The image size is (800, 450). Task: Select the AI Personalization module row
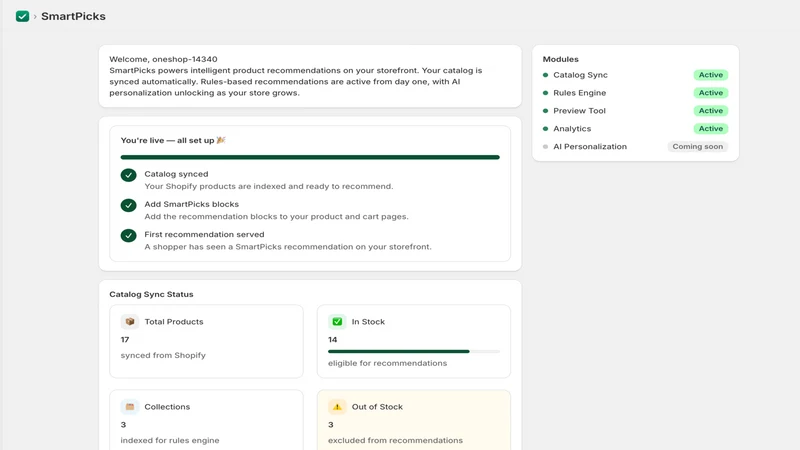pos(635,146)
